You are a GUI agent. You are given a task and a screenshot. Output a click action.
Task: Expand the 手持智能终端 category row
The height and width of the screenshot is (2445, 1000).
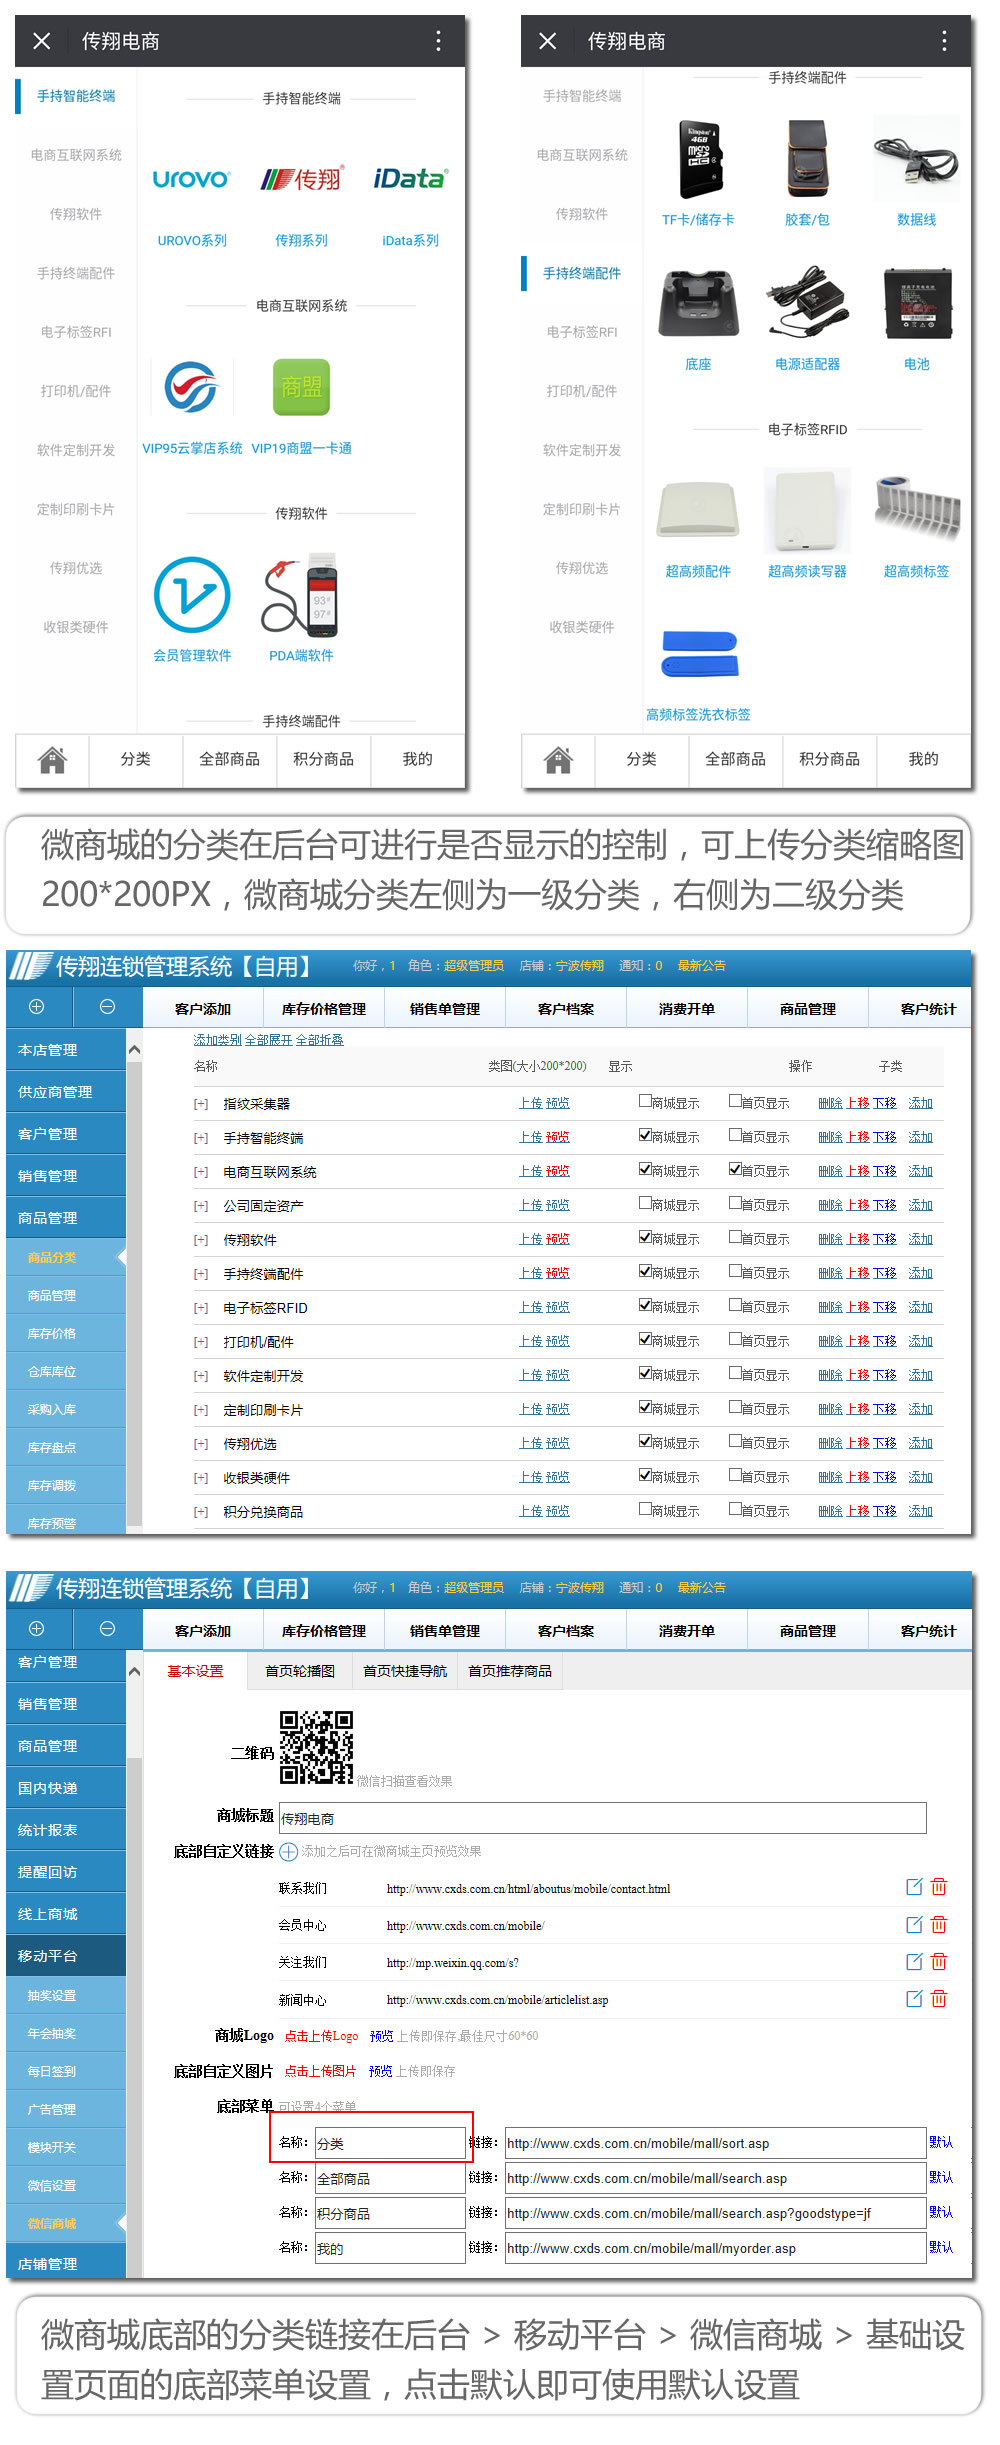(x=201, y=1138)
